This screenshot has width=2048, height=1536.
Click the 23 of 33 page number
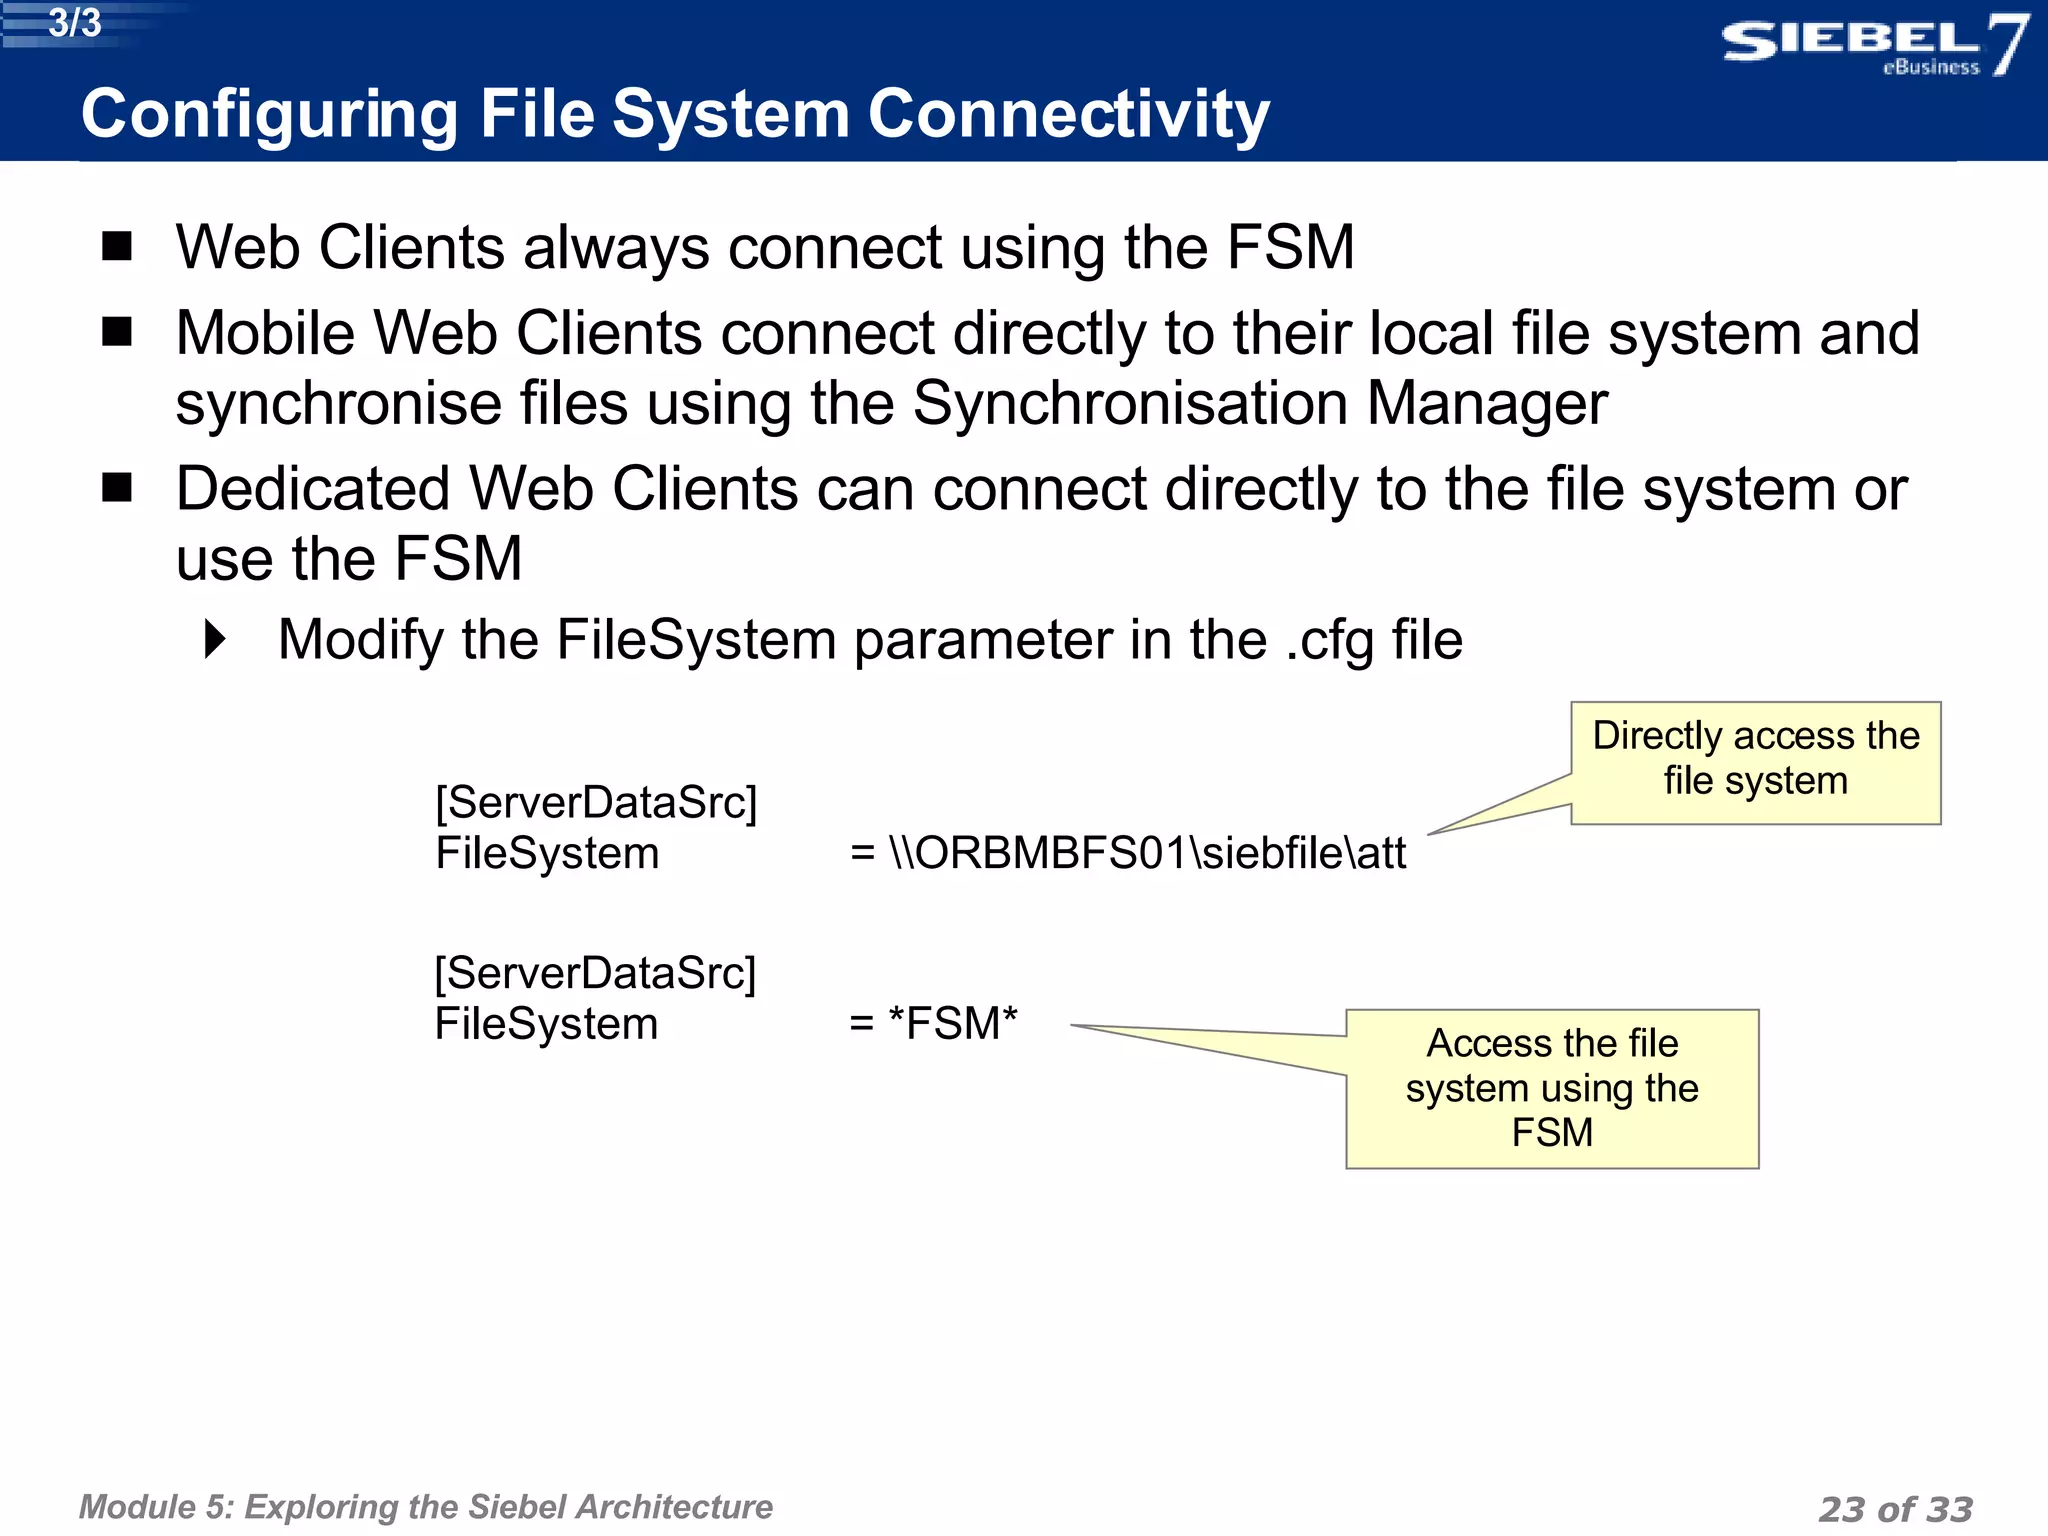tap(1895, 1508)
